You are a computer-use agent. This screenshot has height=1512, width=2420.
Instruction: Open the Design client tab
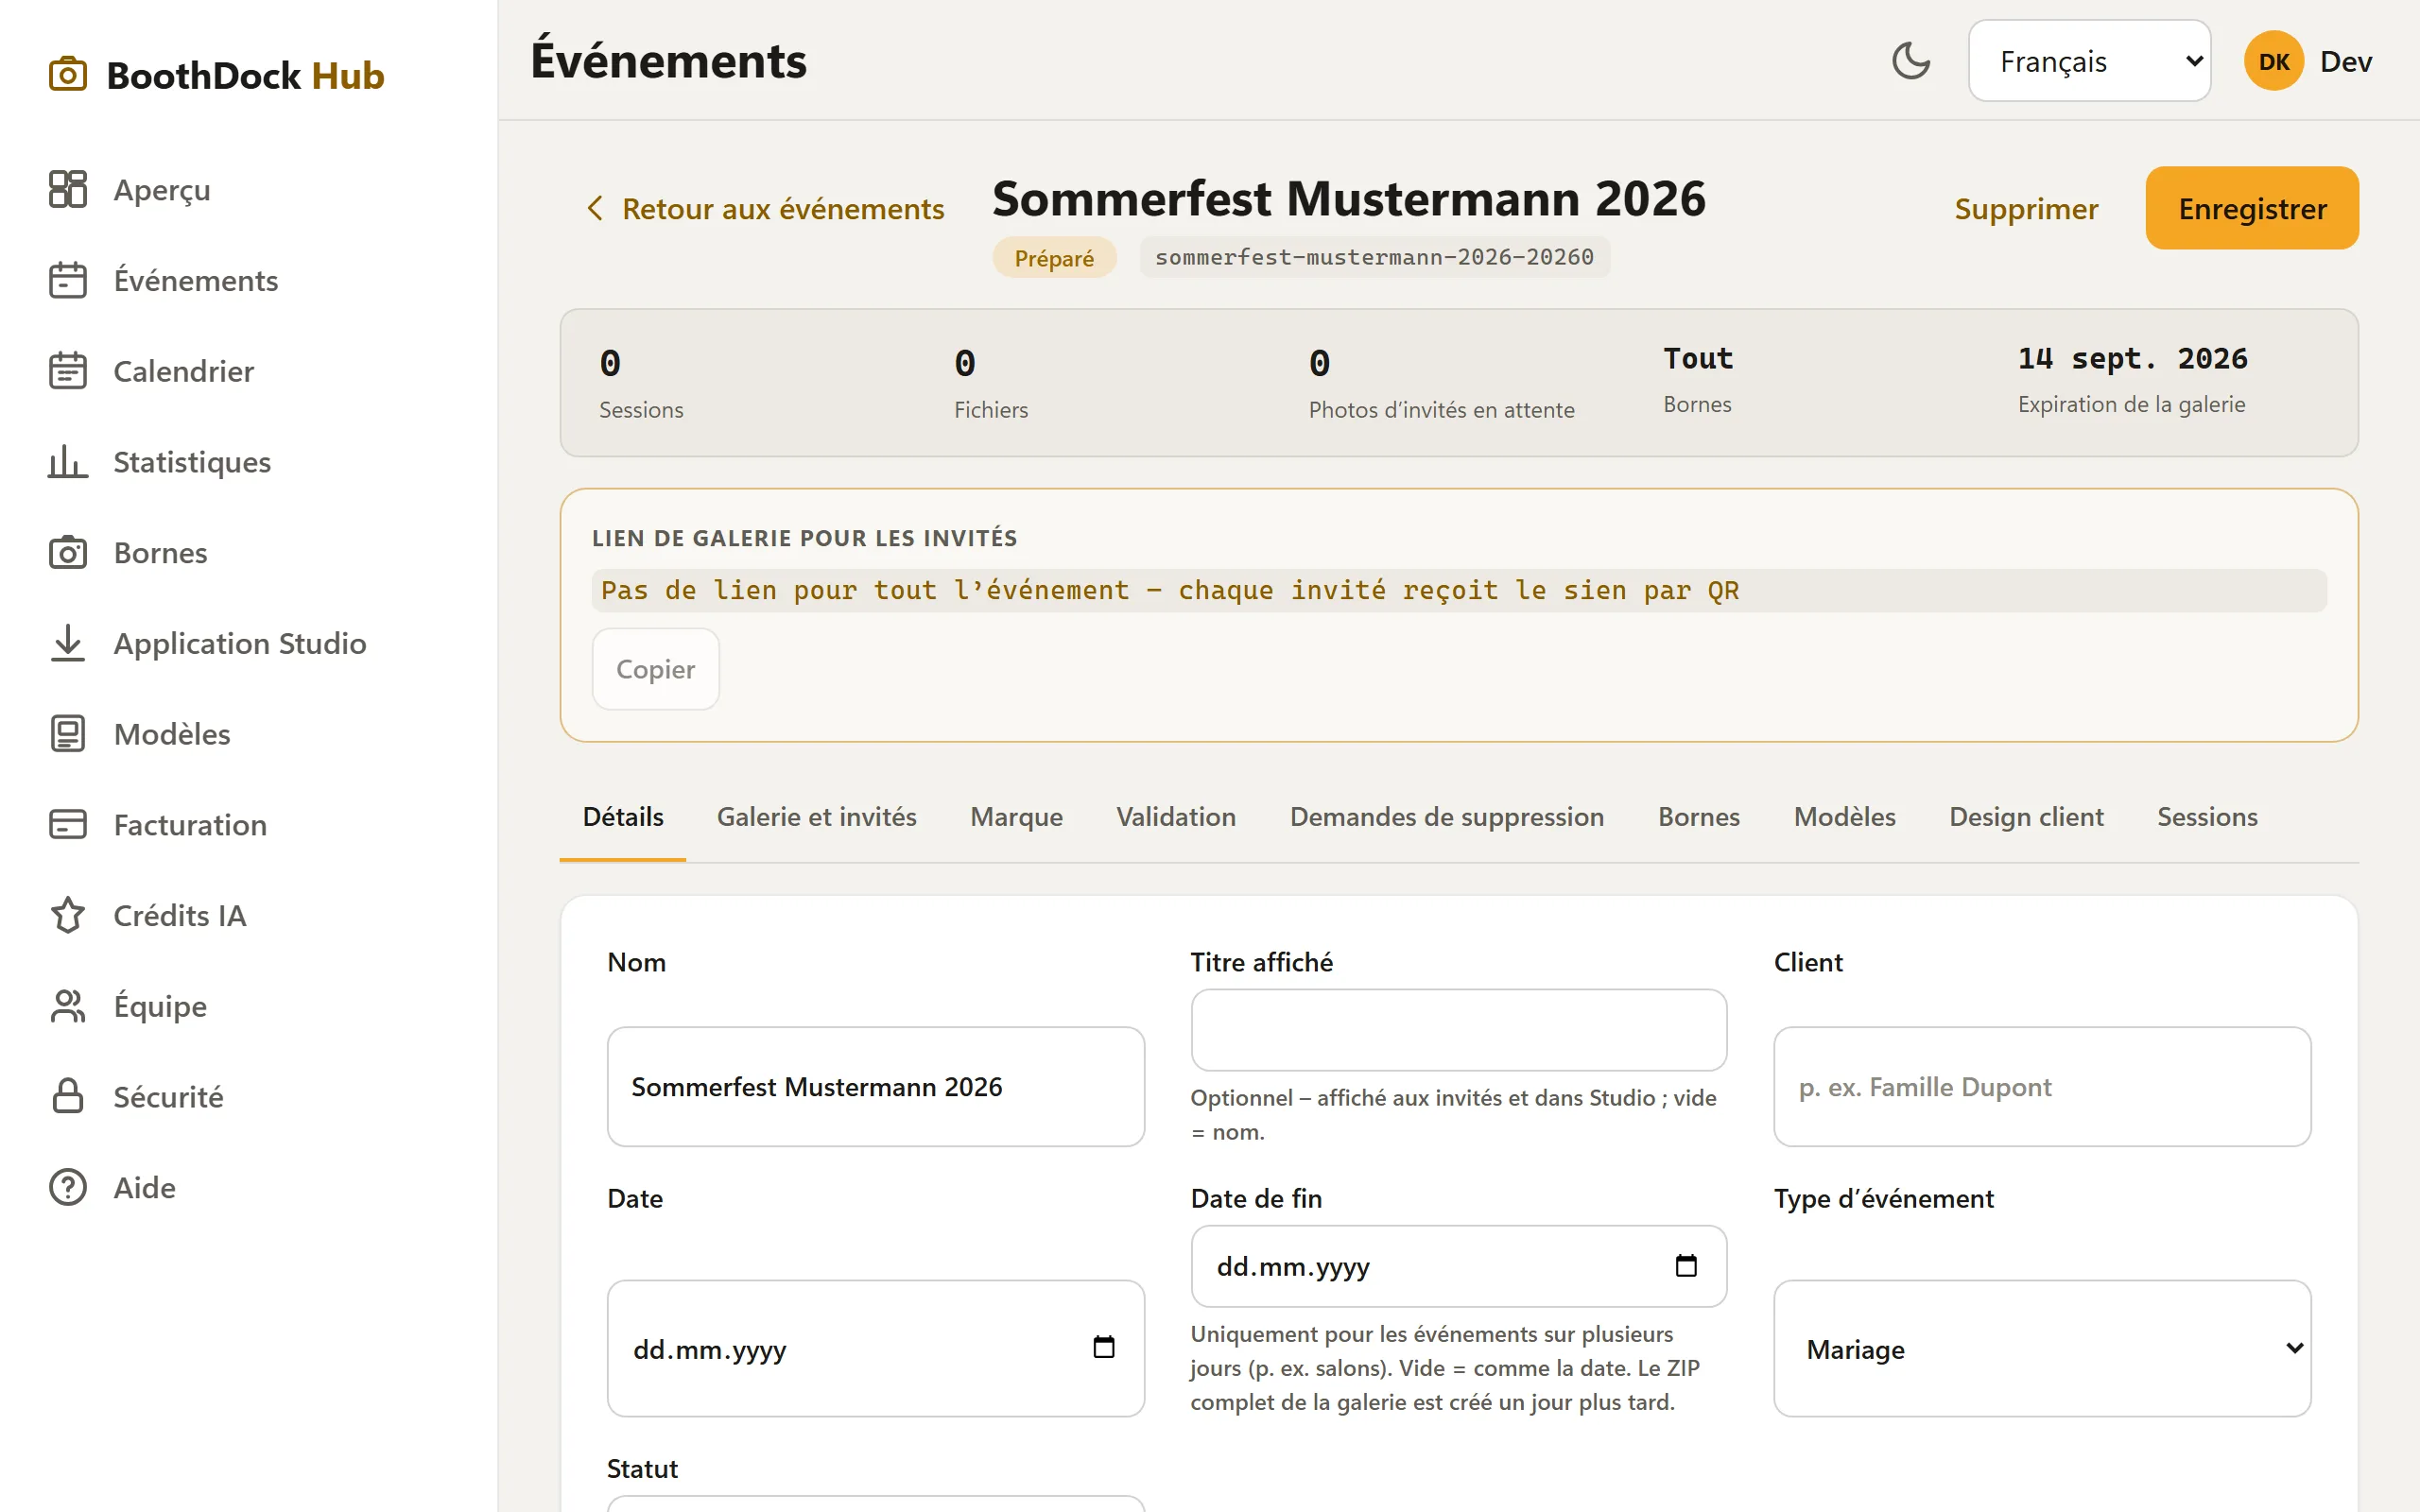click(x=2026, y=817)
